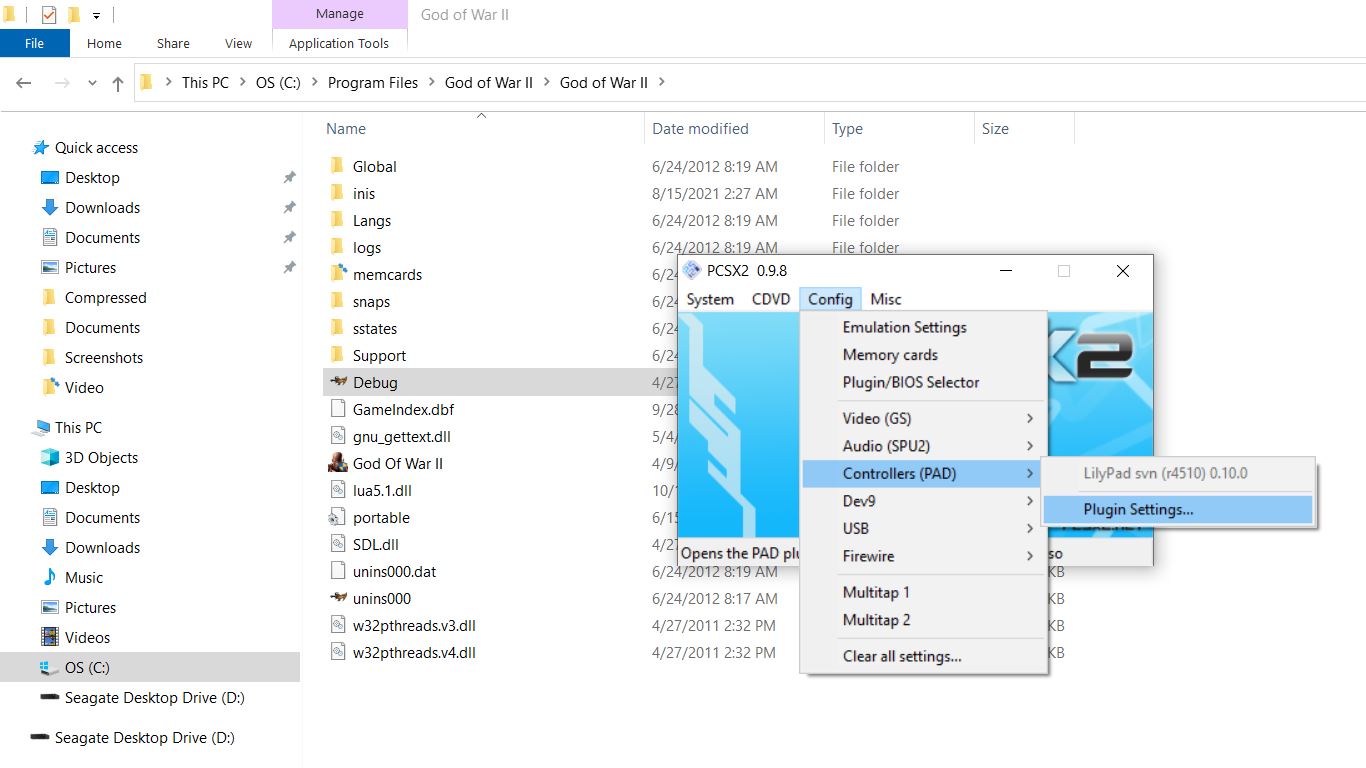Open the recent locations dropdown chevron
The height and width of the screenshot is (768, 1366).
pos(92,84)
